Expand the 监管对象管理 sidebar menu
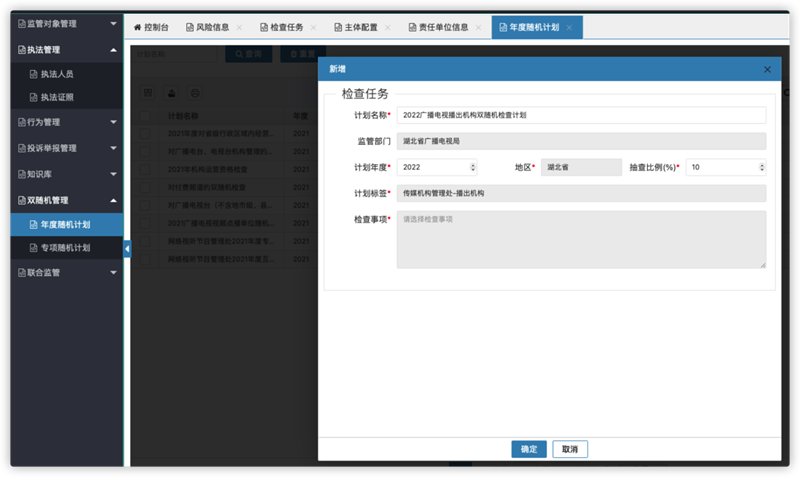This screenshot has height=477, width=800. pyautogui.click(x=113, y=23)
